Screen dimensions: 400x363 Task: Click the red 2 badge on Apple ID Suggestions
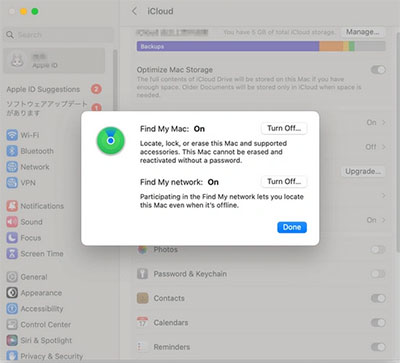(96, 89)
